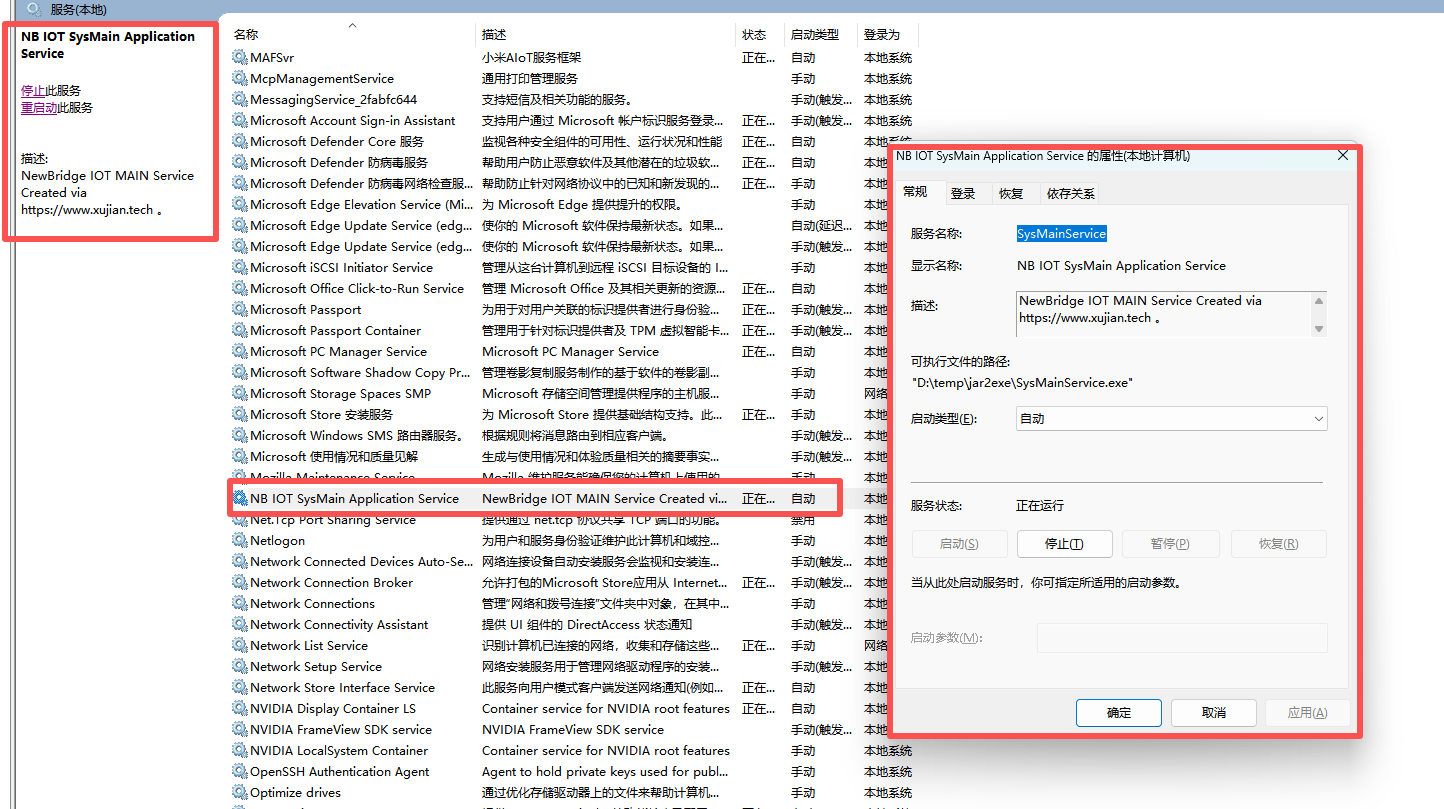This screenshot has height=809, width=1444.
Task: Open the 依存关系 tab
Action: click(1071, 194)
